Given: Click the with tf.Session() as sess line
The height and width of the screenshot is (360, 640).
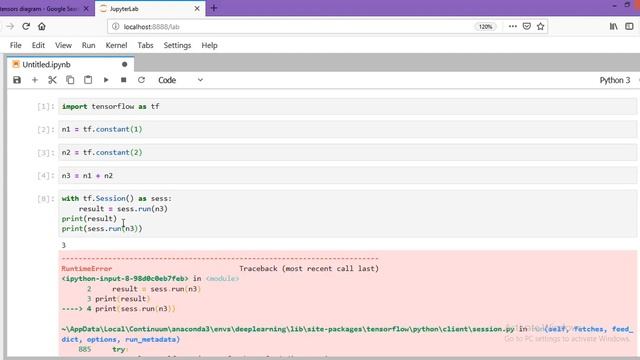Looking at the screenshot, I should [117, 199].
